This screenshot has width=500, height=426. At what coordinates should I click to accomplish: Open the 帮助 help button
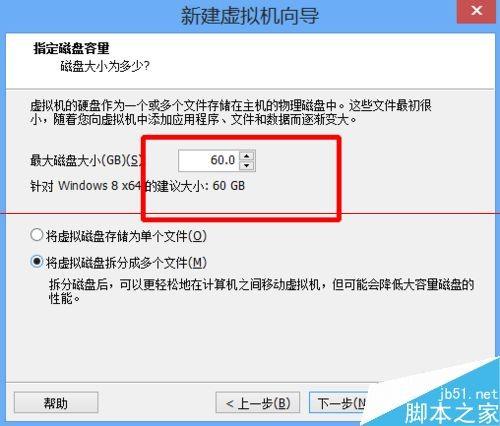tap(56, 402)
